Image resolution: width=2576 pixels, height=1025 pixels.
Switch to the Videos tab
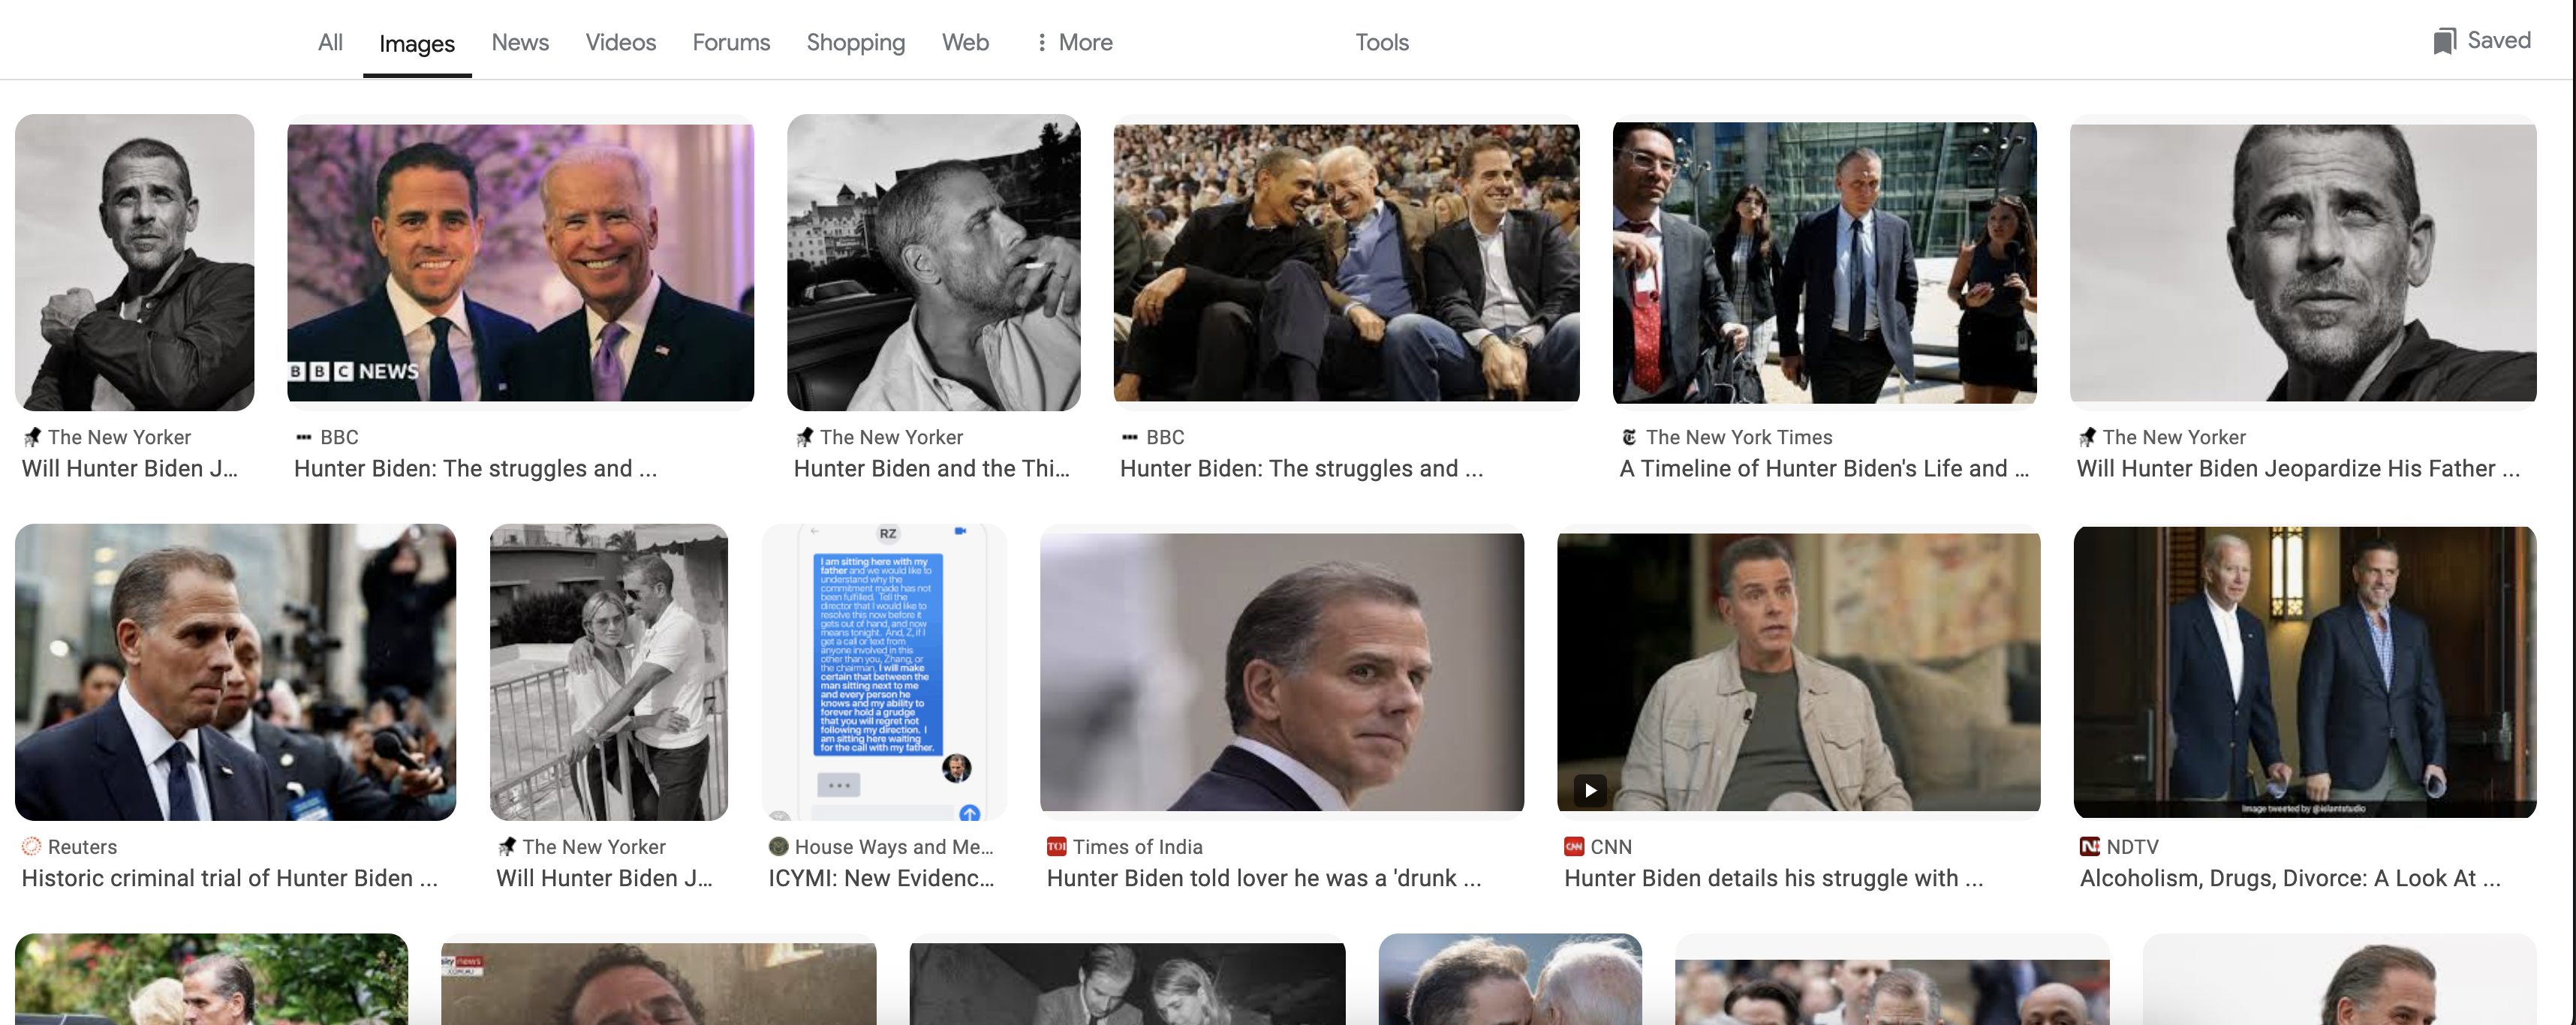pyautogui.click(x=620, y=42)
